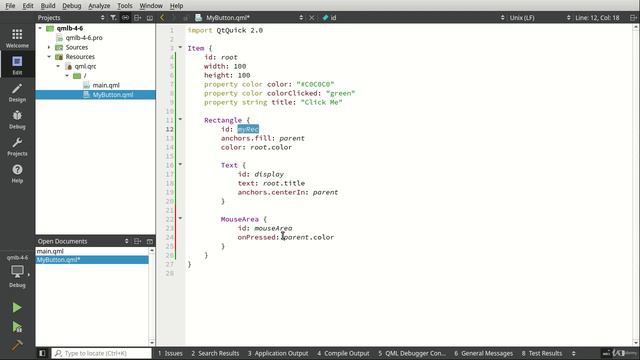The image size is (640, 360).
Task: Select qmlb-4-6.pro in the project tree
Action: (84, 38)
